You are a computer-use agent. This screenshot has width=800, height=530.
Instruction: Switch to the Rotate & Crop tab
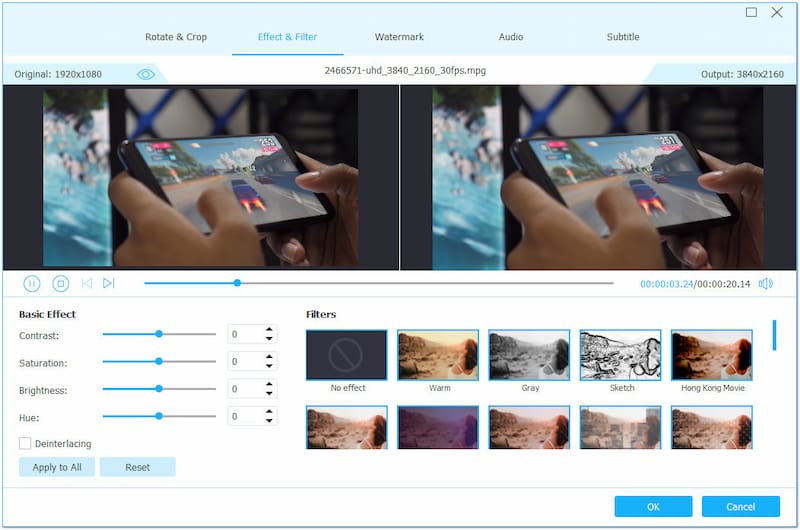(x=175, y=37)
